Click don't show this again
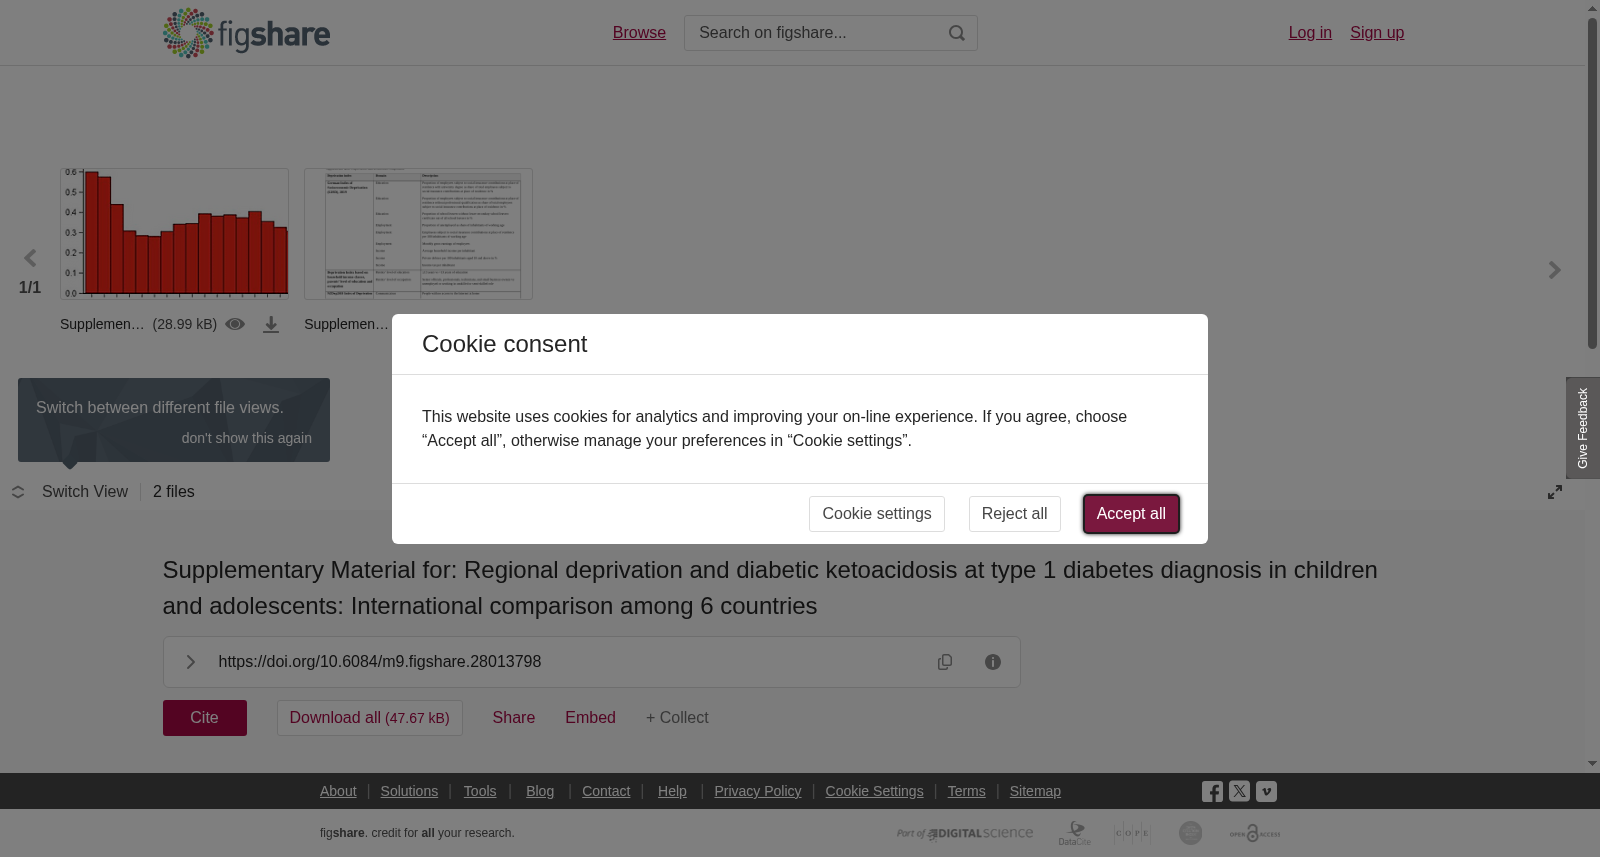The width and height of the screenshot is (1600, 857). tap(246, 438)
